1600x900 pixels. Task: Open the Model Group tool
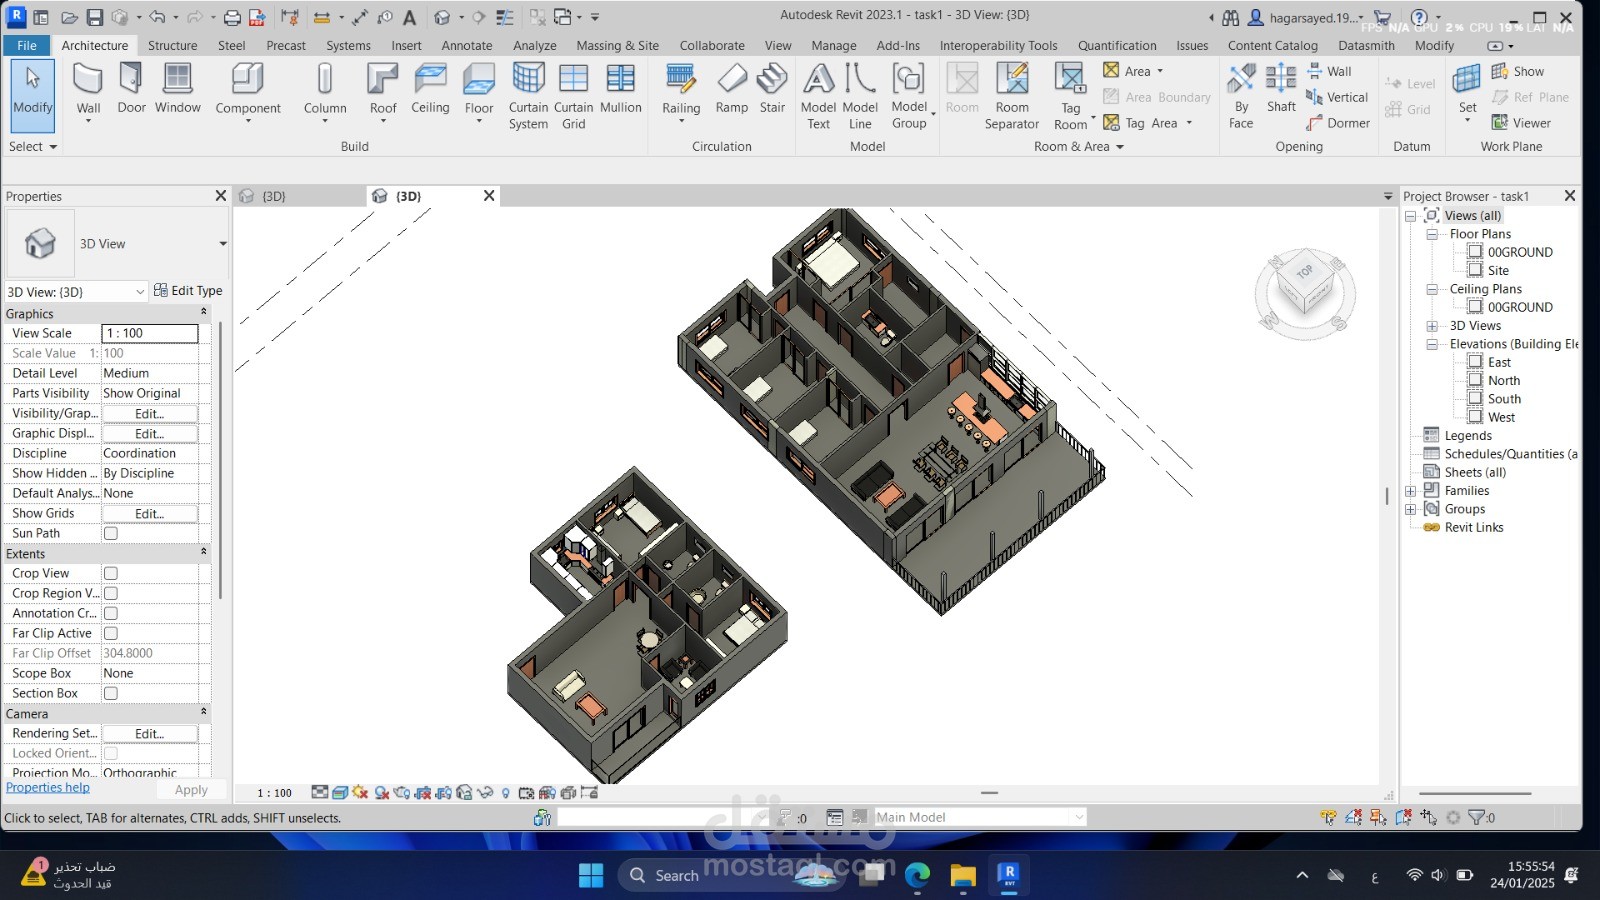(910, 96)
